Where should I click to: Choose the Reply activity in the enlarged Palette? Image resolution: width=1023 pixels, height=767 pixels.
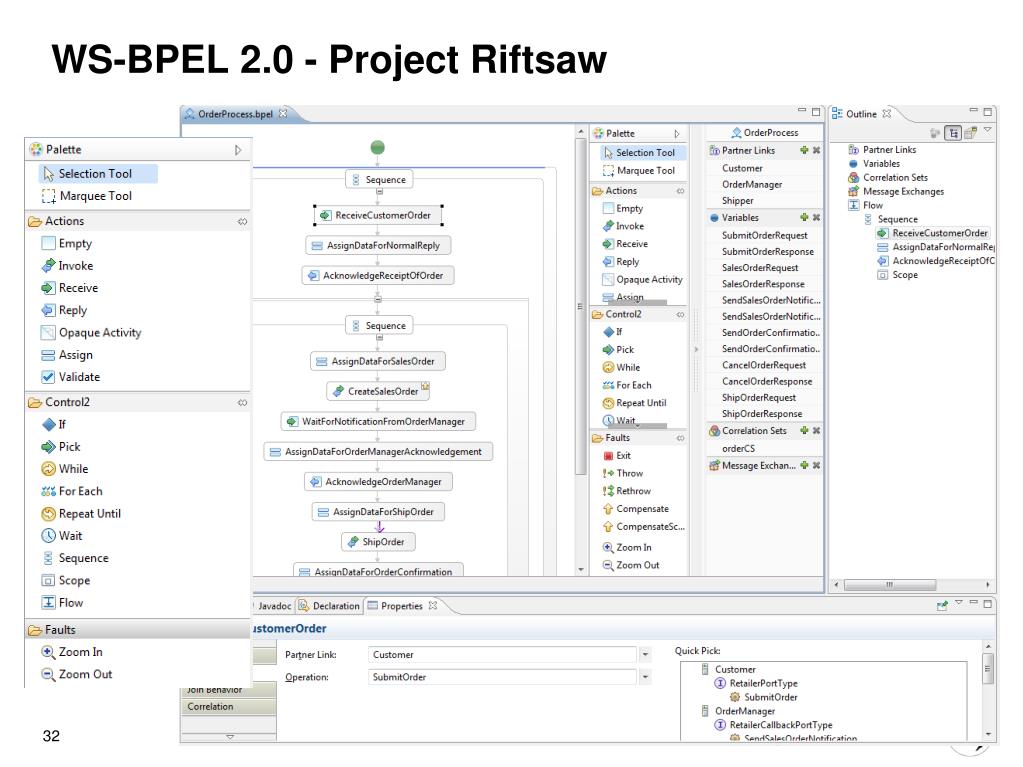pos(64,310)
